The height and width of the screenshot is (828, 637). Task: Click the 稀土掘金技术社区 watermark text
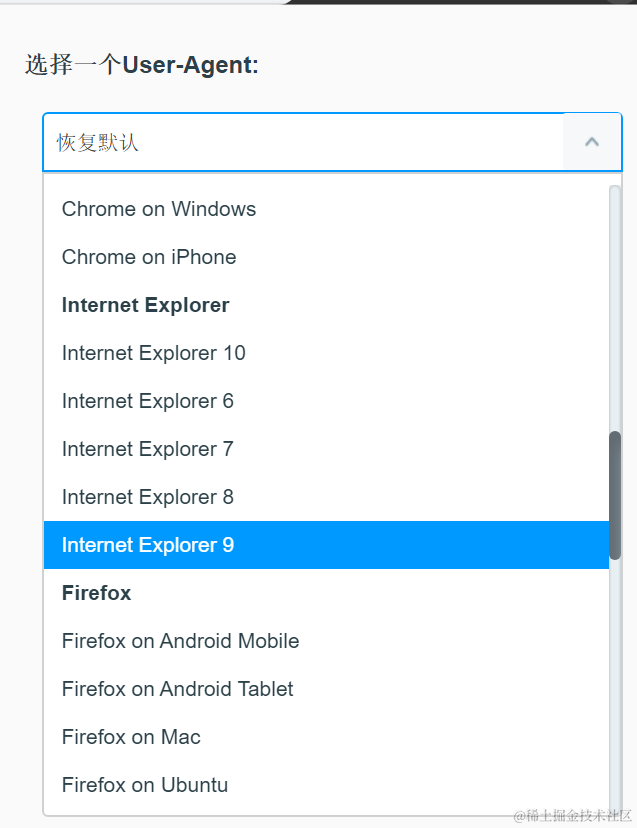click(573, 816)
